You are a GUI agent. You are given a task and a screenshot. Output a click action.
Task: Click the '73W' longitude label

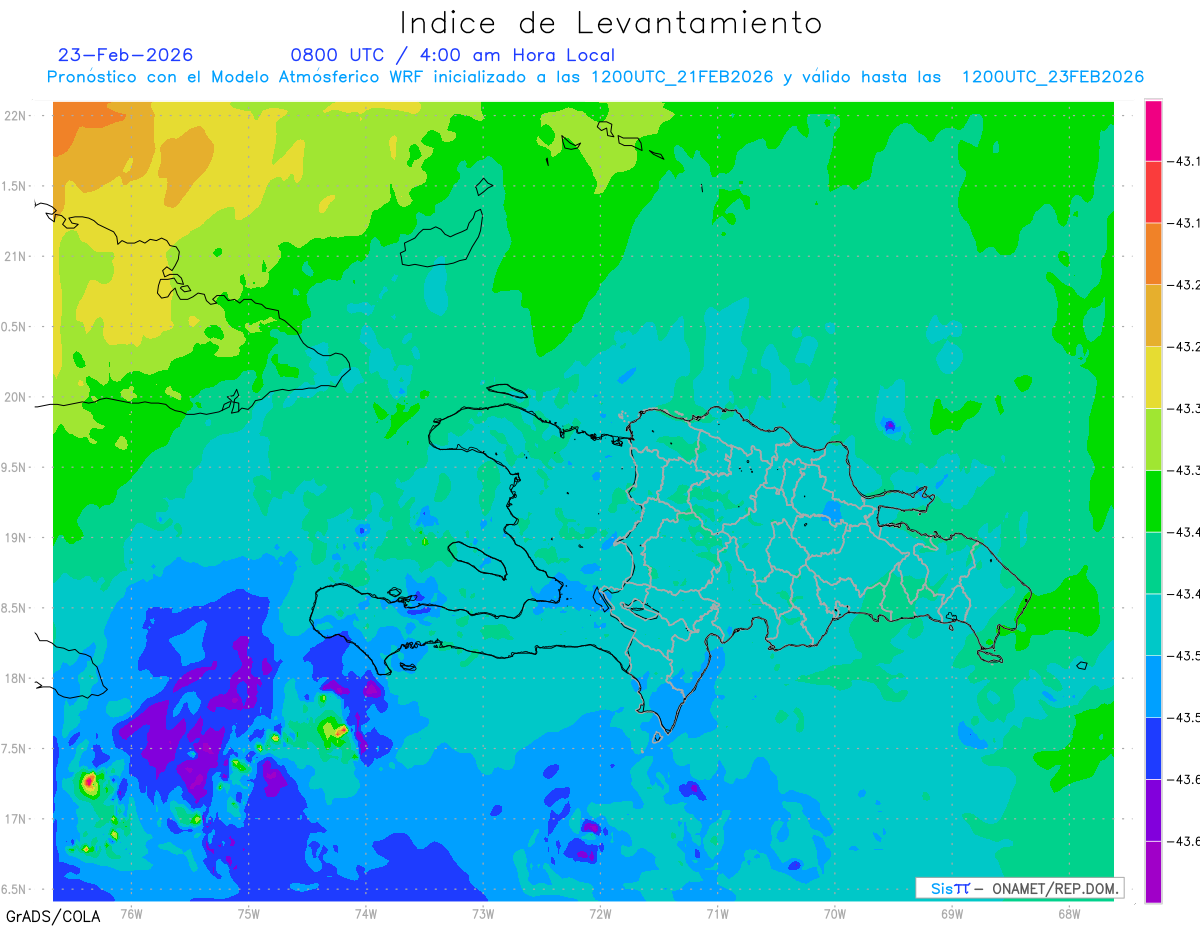[x=483, y=913]
